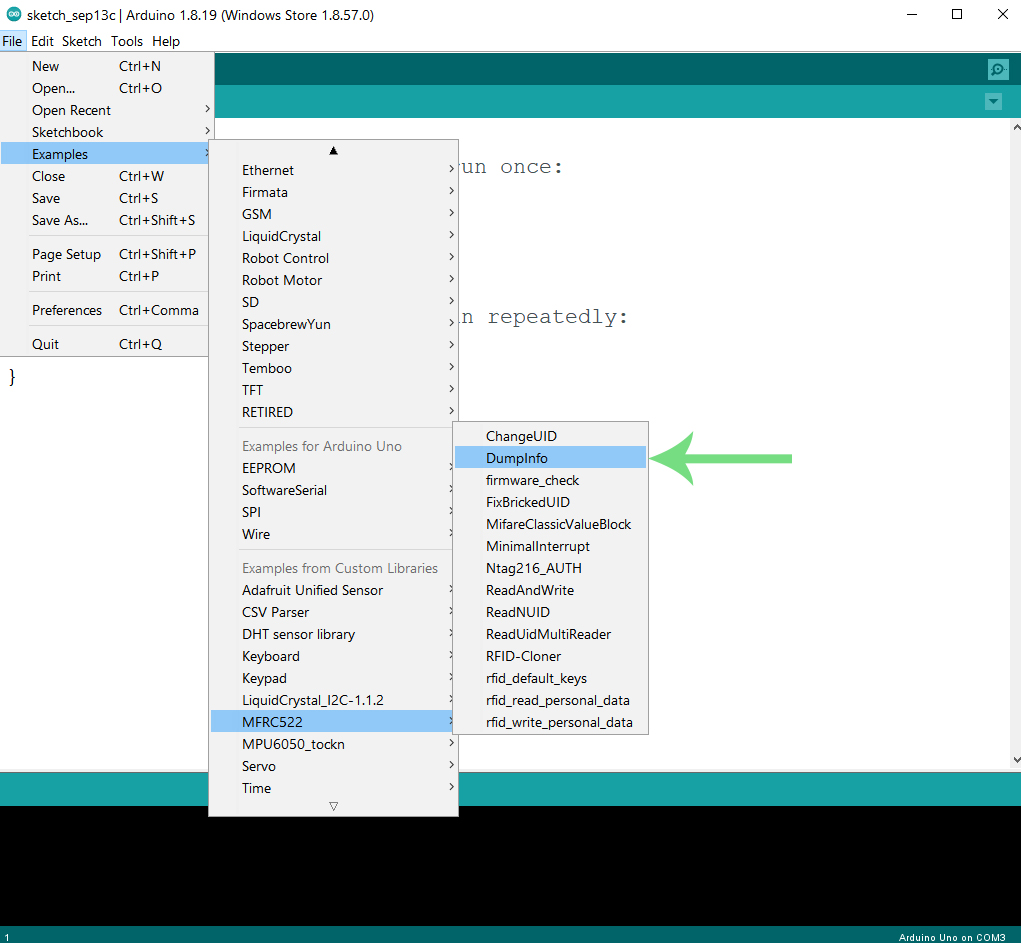Choose Save As... from File menu

pos(104,221)
